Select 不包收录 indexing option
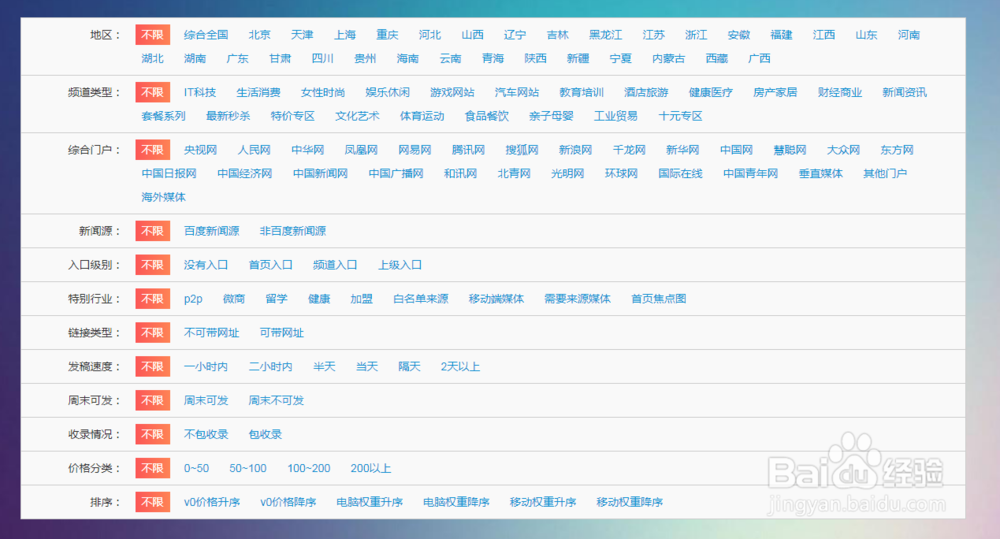 point(206,434)
